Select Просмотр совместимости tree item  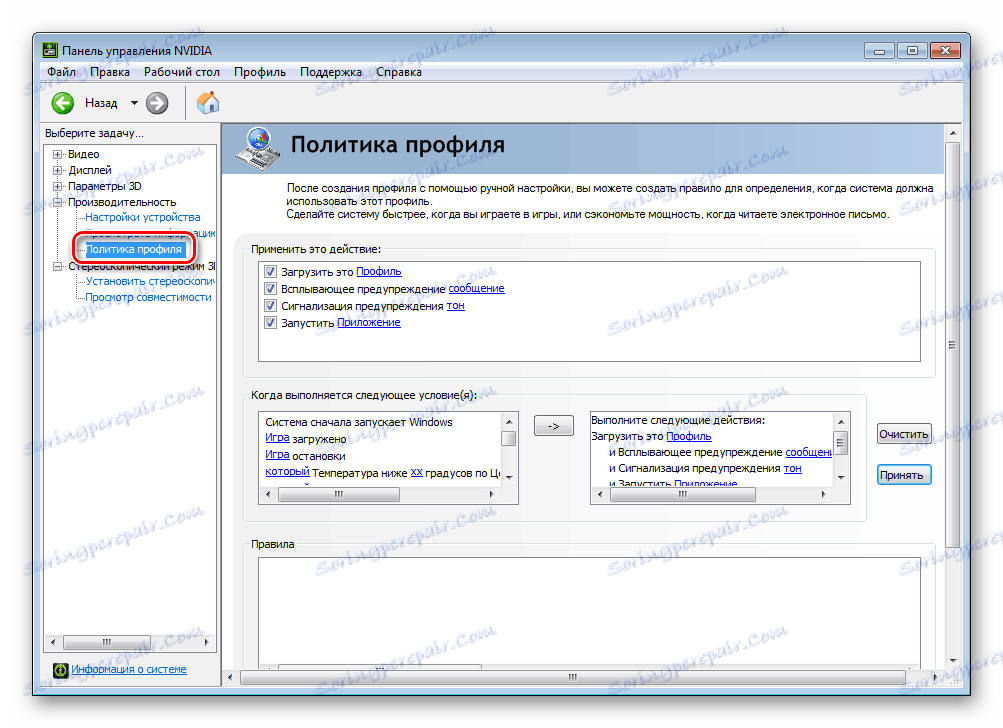[148, 297]
